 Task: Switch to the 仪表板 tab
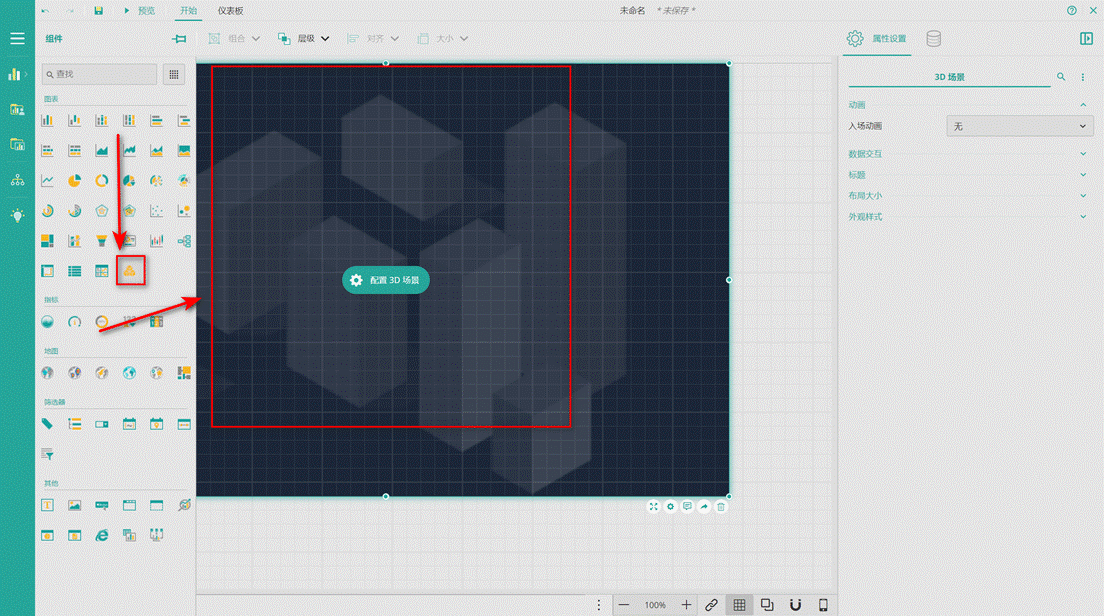pos(230,11)
